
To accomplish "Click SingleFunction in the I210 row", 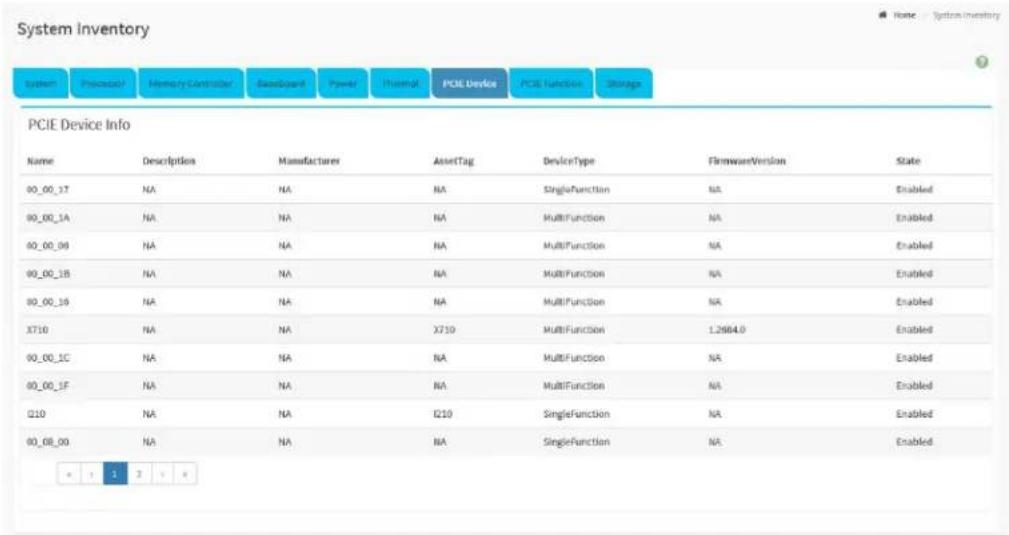I will (x=577, y=415).
